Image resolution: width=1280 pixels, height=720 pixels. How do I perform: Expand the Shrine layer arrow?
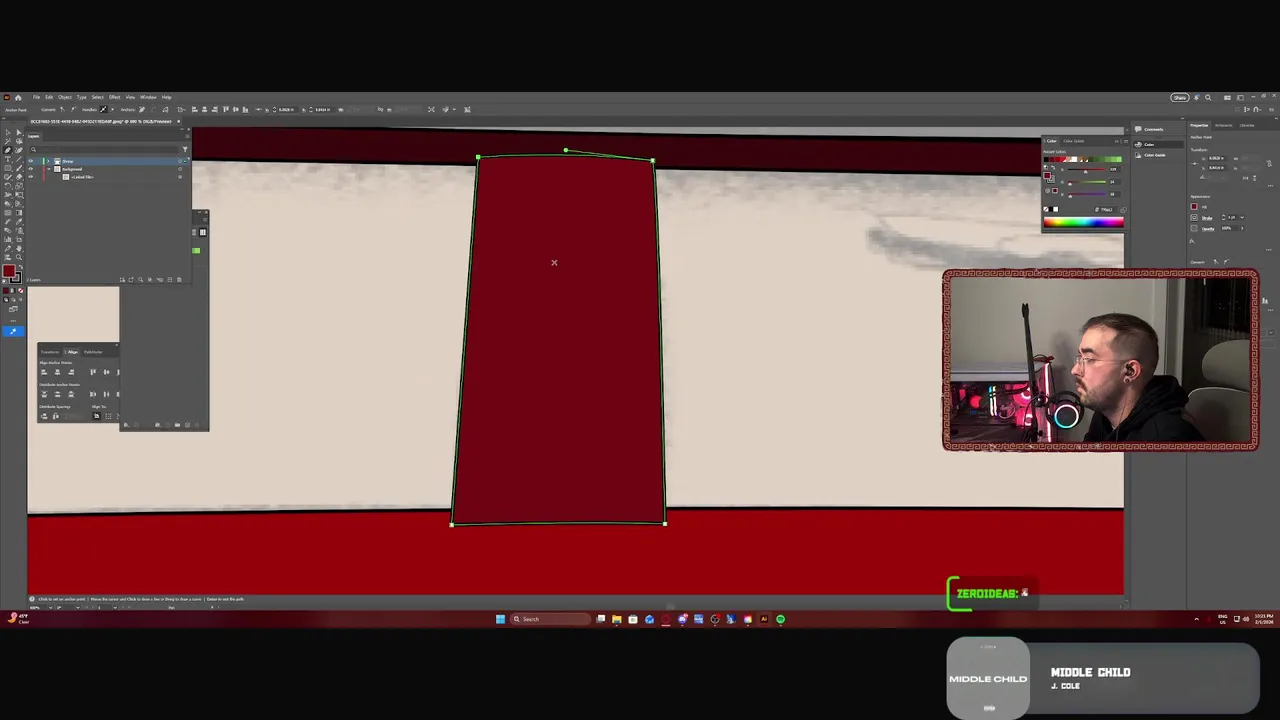[x=48, y=161]
